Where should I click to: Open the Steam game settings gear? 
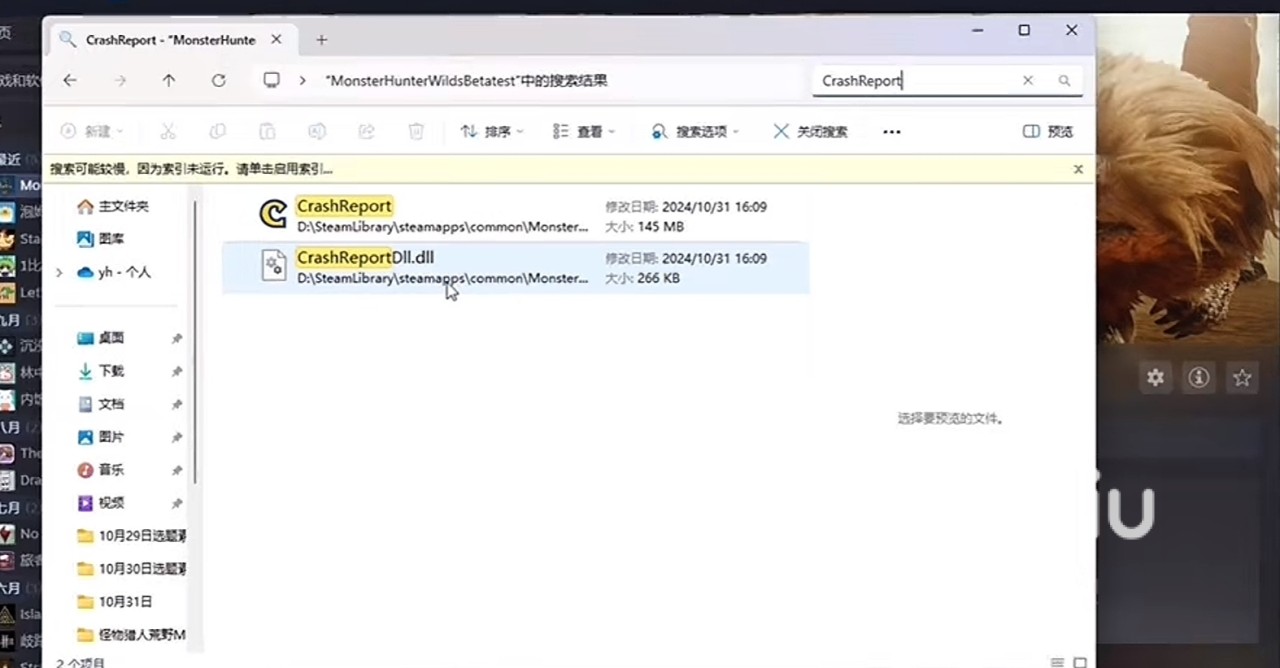(1156, 377)
